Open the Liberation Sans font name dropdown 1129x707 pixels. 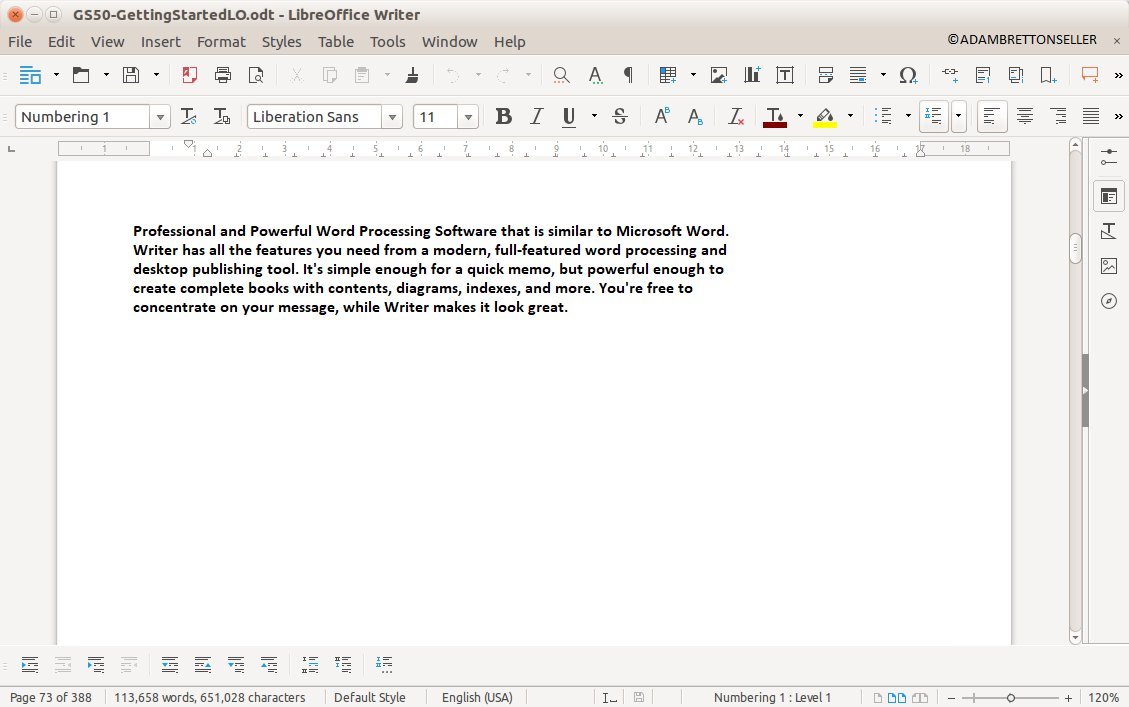tap(392, 117)
